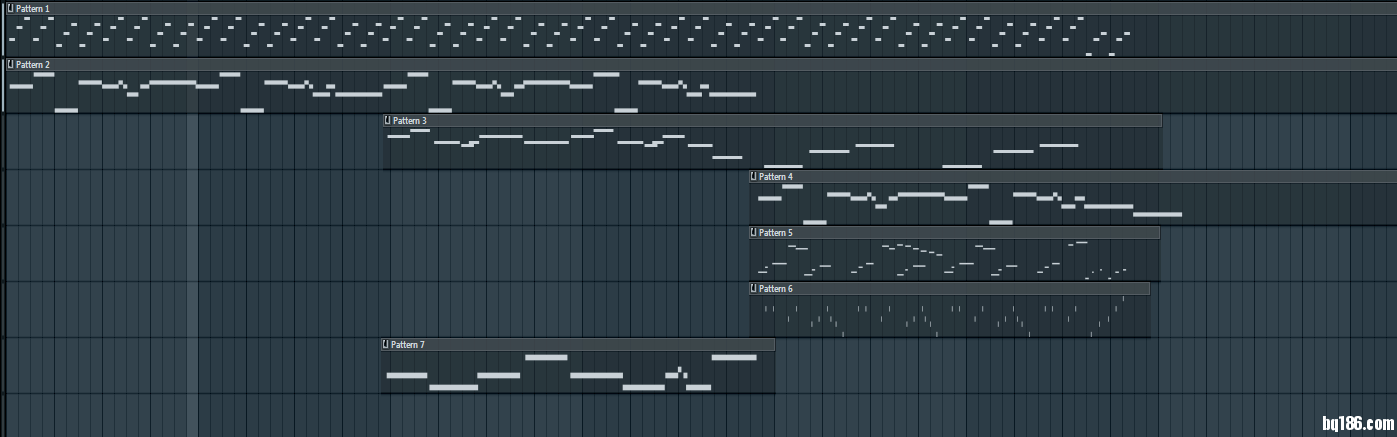Click the Pattern 7 clip menu icon

(385, 344)
